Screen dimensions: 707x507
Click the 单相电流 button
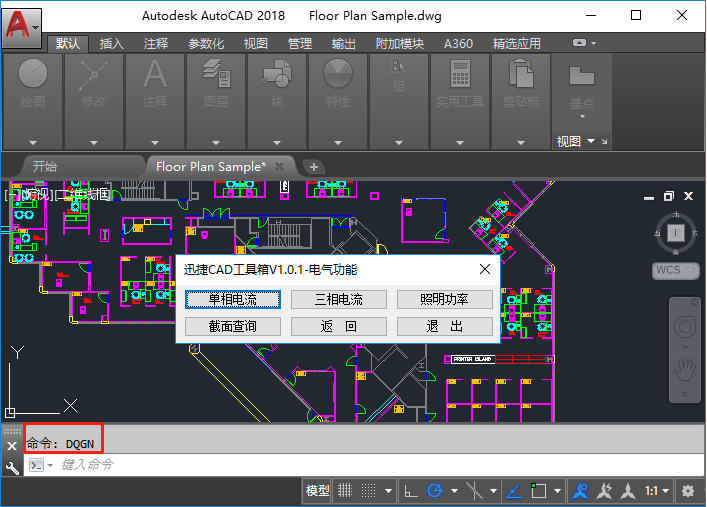click(233, 300)
